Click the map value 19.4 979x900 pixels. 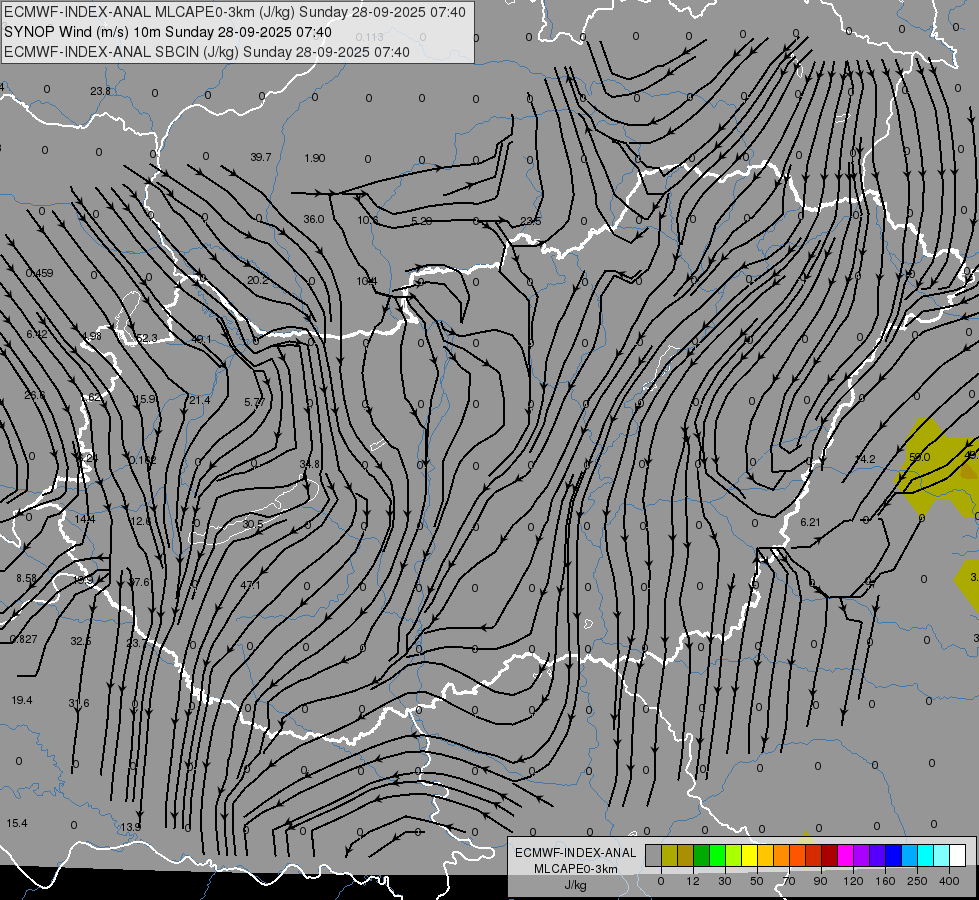coord(22,700)
